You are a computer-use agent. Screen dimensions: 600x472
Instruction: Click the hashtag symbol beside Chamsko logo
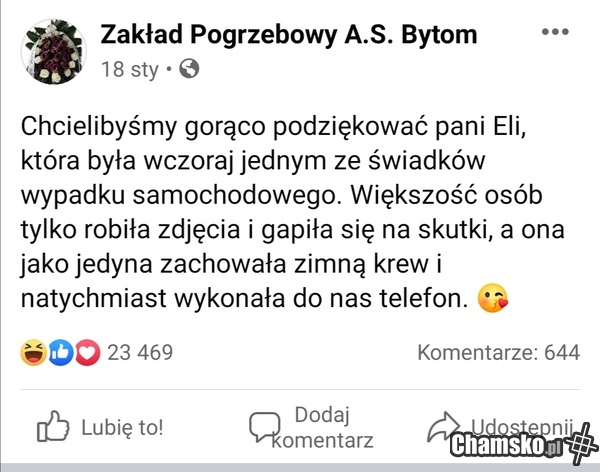pyautogui.click(x=582, y=444)
